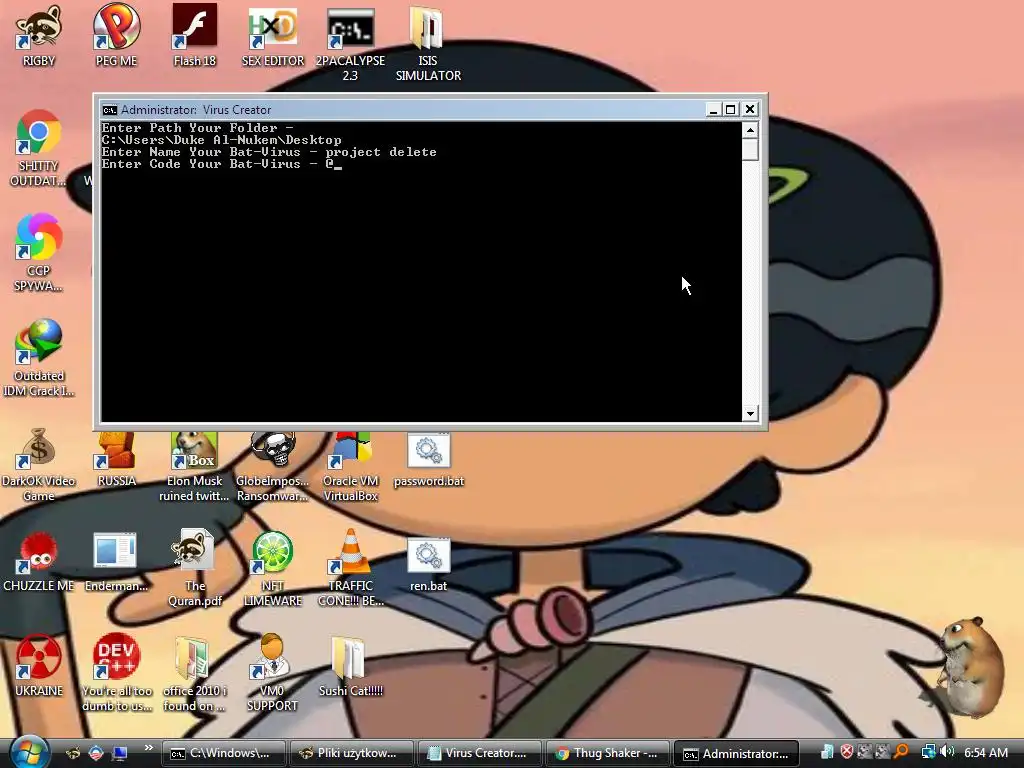Launch Outdated IDM Crack shortcut

click(x=39, y=358)
